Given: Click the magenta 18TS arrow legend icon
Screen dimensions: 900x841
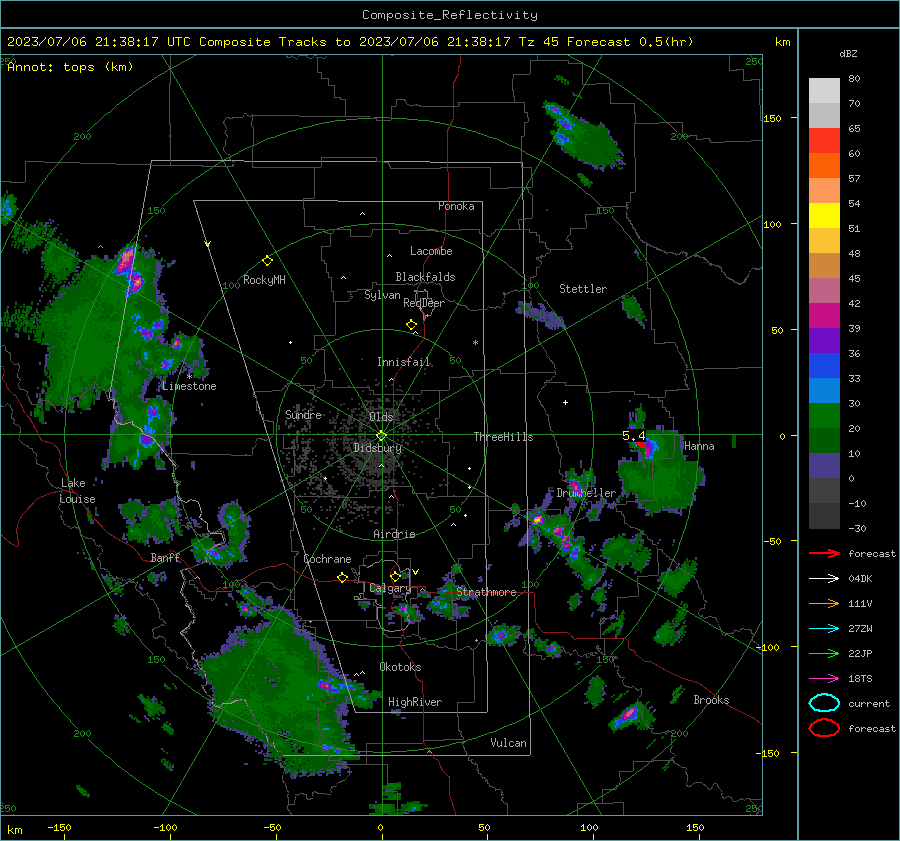Looking at the screenshot, I should click(824, 679).
